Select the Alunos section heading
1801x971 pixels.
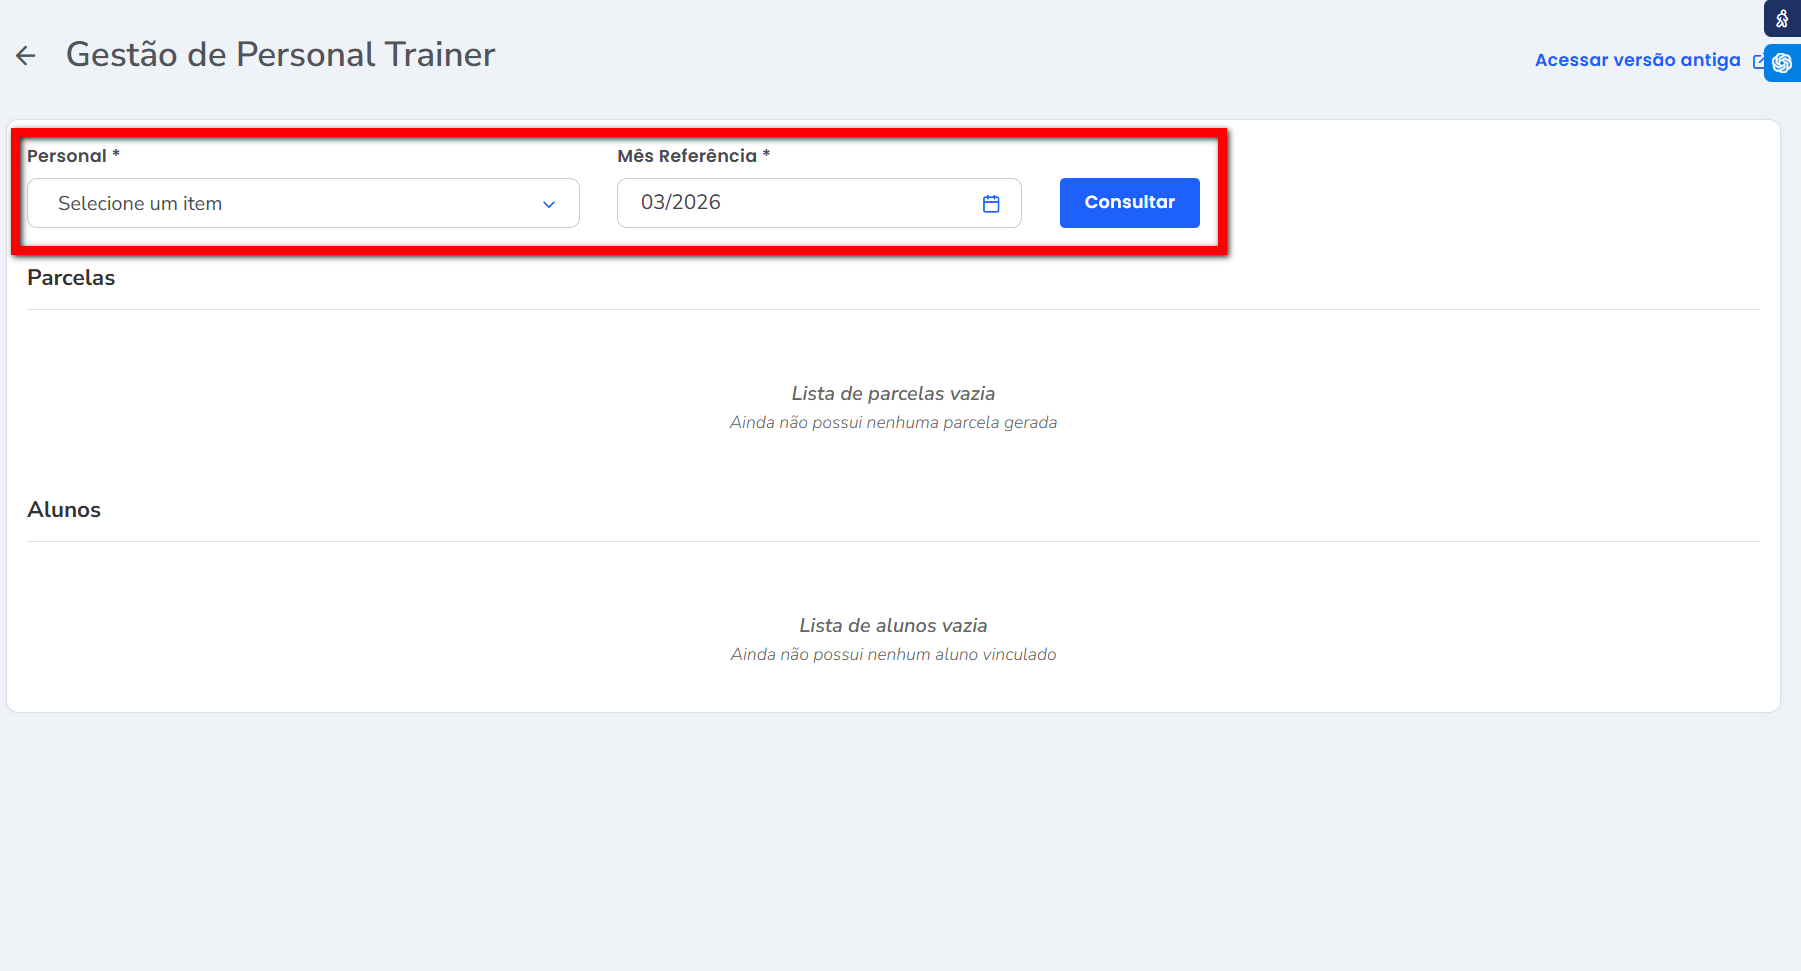(x=64, y=510)
